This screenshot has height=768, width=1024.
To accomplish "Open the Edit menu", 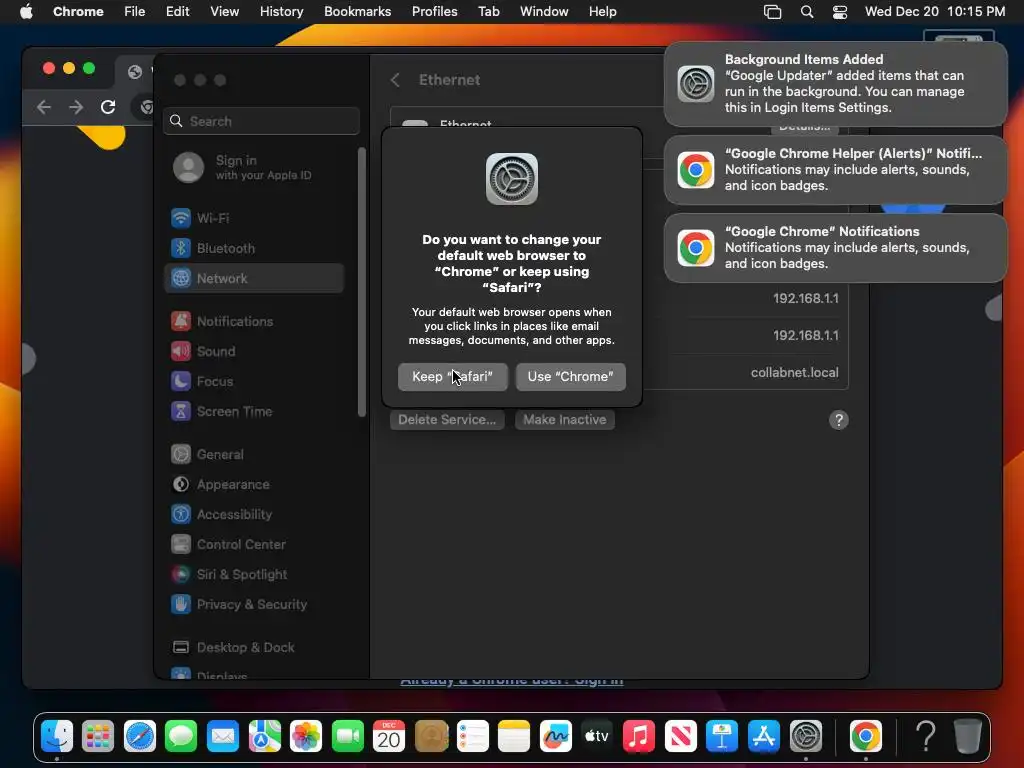I will (177, 12).
